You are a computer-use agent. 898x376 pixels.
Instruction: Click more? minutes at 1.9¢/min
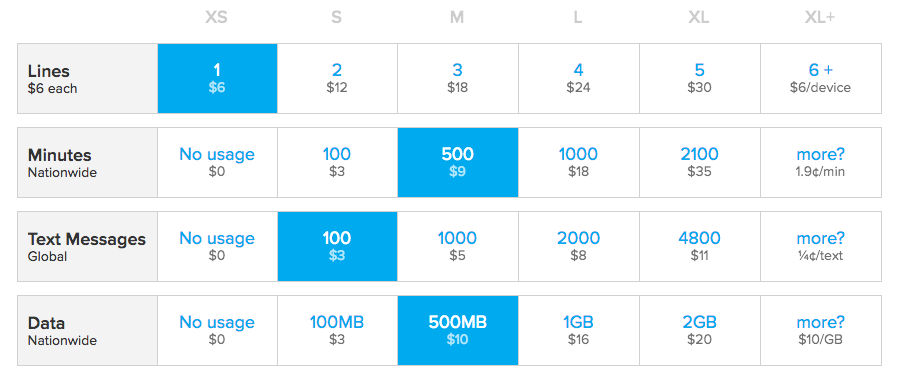821,163
